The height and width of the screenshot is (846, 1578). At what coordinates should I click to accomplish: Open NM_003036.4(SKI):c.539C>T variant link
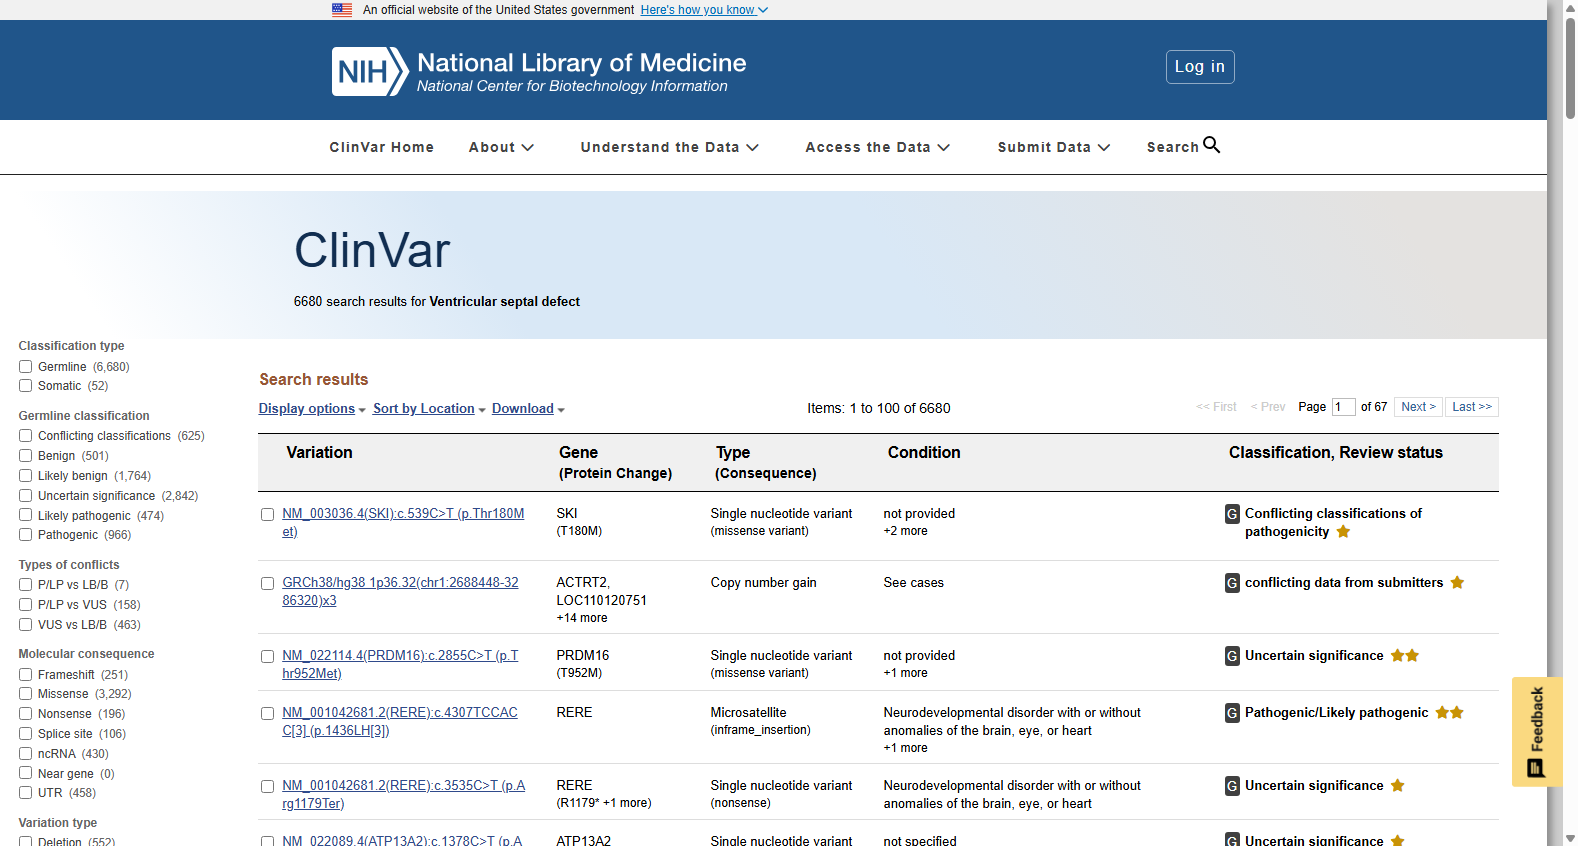pyautogui.click(x=403, y=523)
